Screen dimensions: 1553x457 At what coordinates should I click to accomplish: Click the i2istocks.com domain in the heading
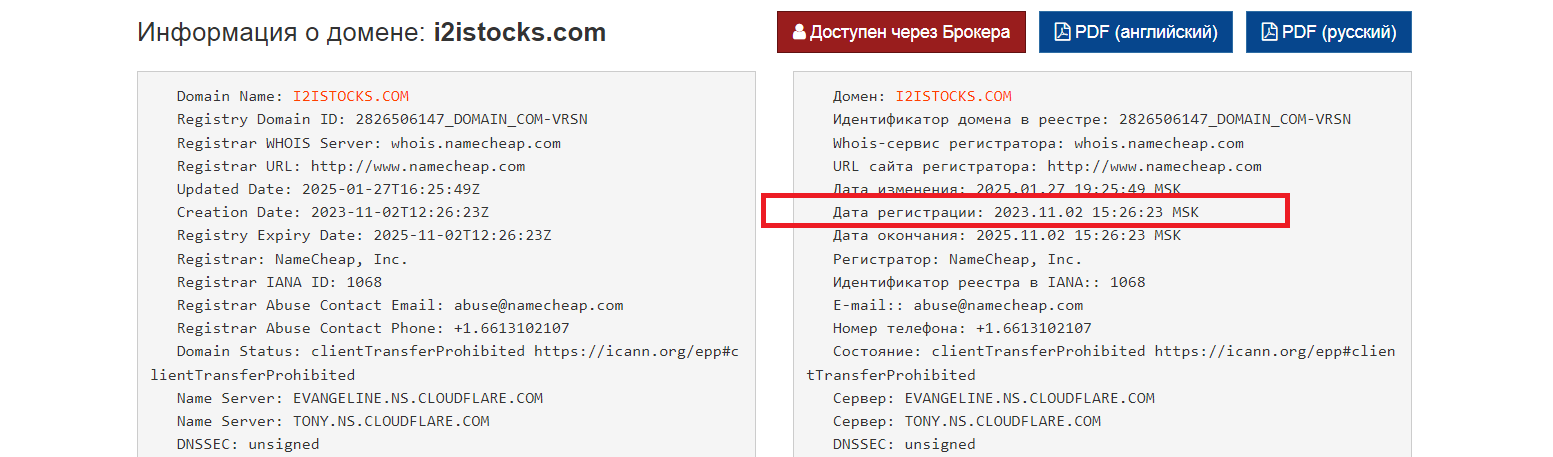[x=519, y=32]
